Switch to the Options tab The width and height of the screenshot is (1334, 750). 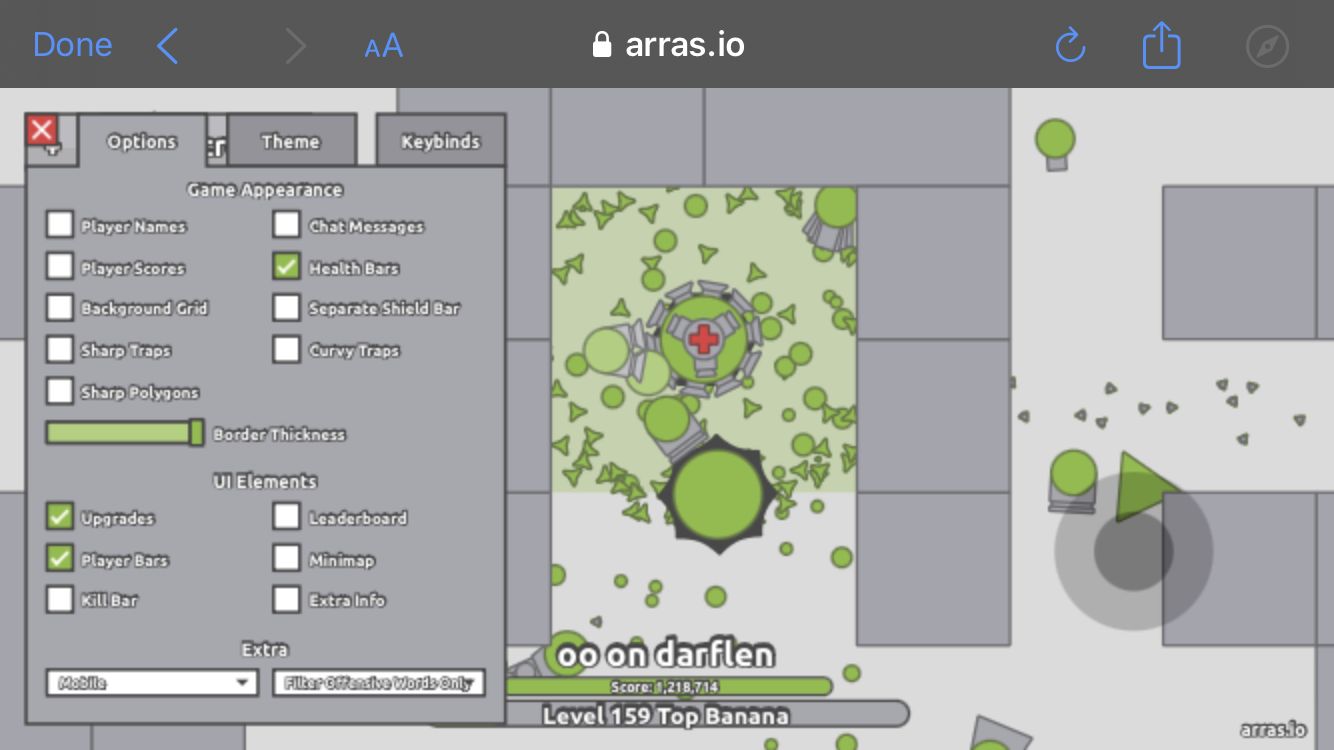coord(142,141)
